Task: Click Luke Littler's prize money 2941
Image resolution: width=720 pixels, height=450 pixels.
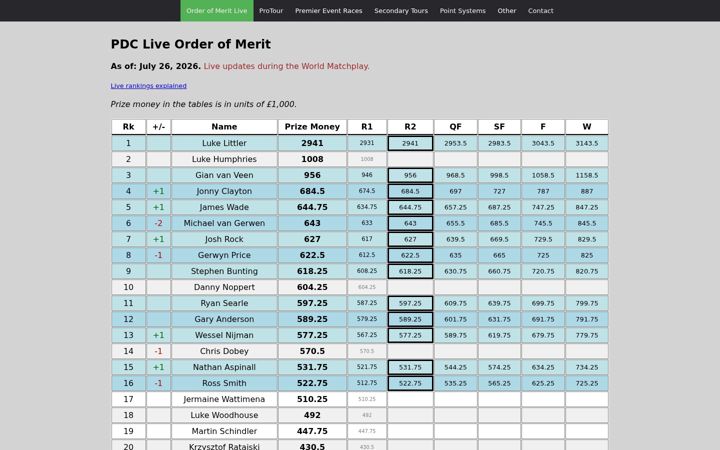Action: click(312, 143)
